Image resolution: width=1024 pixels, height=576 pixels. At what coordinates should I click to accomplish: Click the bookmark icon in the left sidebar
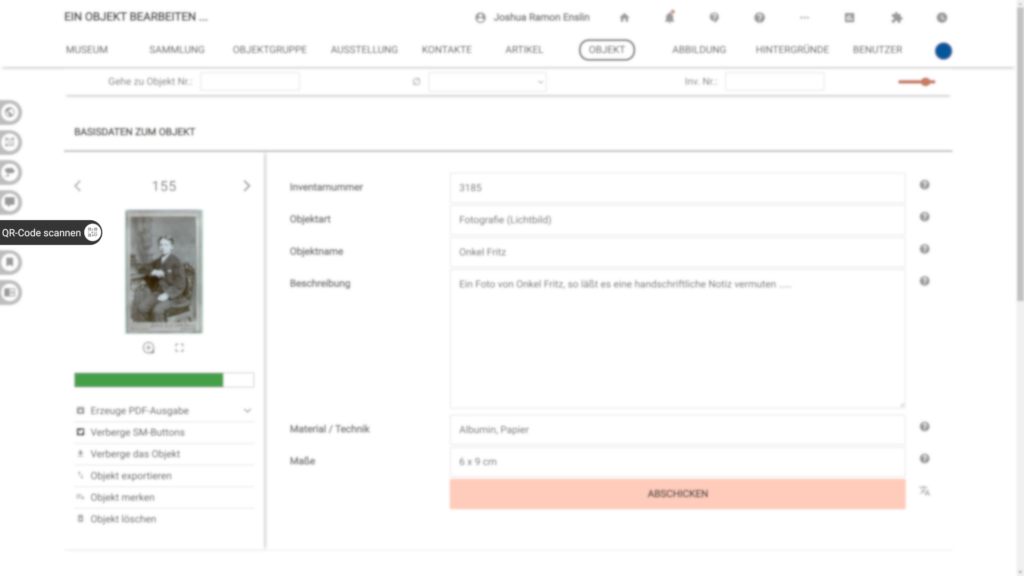coord(10,263)
